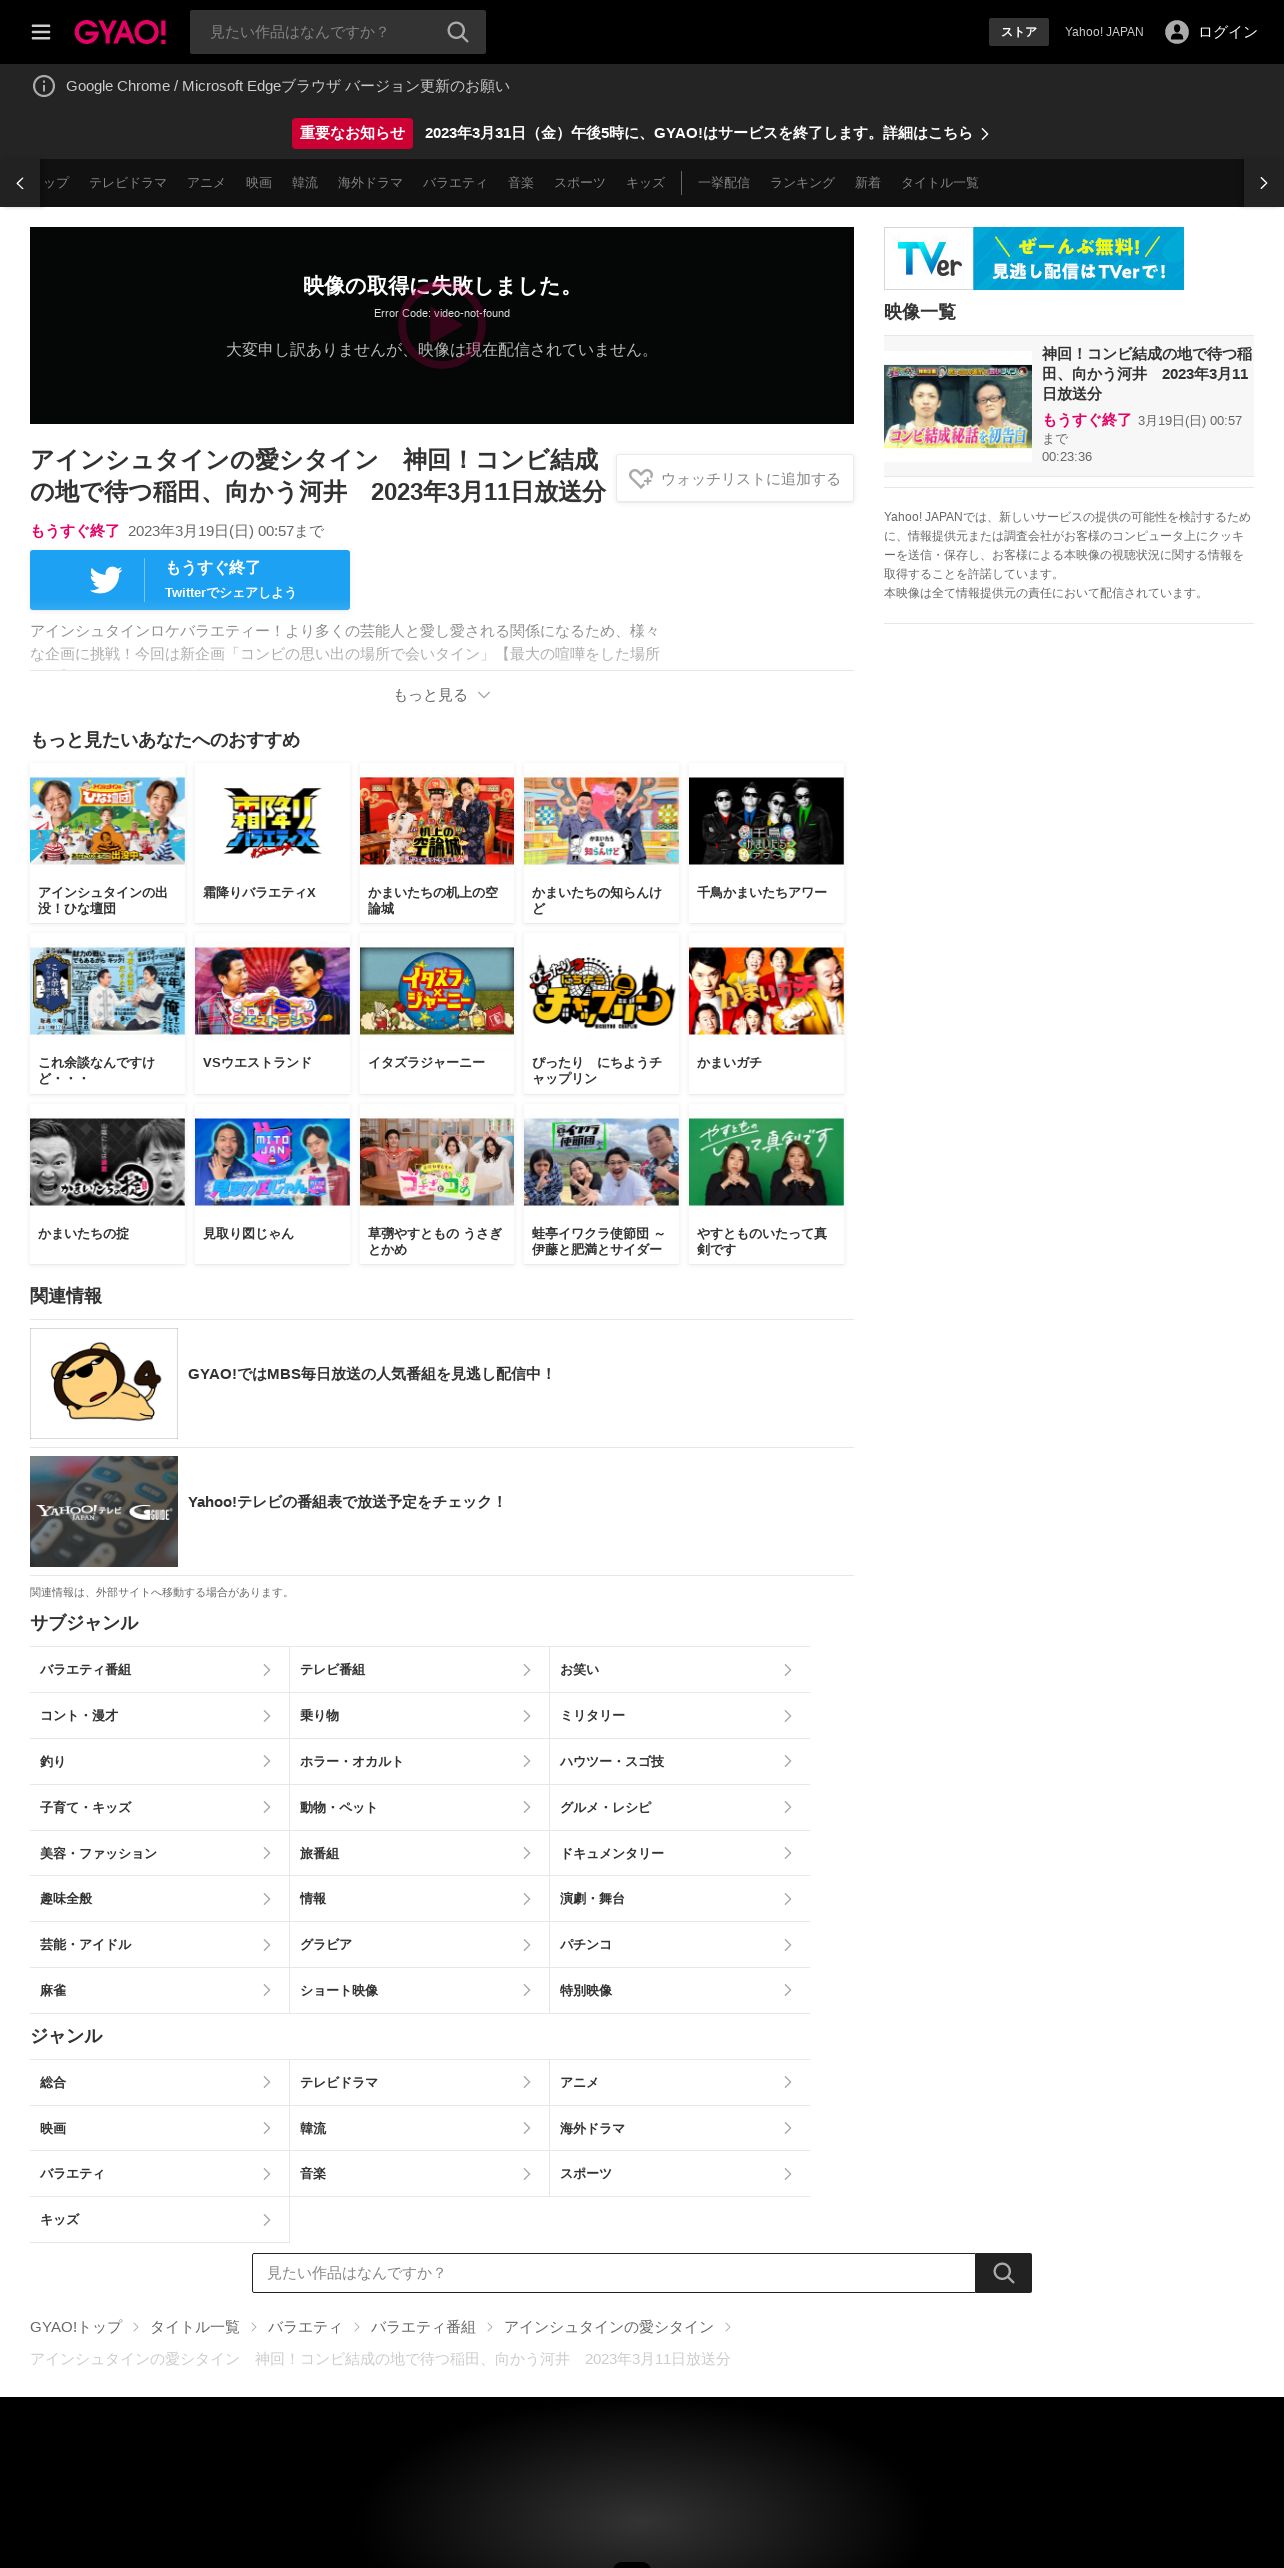
Task: Open 霜降りバラエティX recommendation
Action: pos(272,843)
